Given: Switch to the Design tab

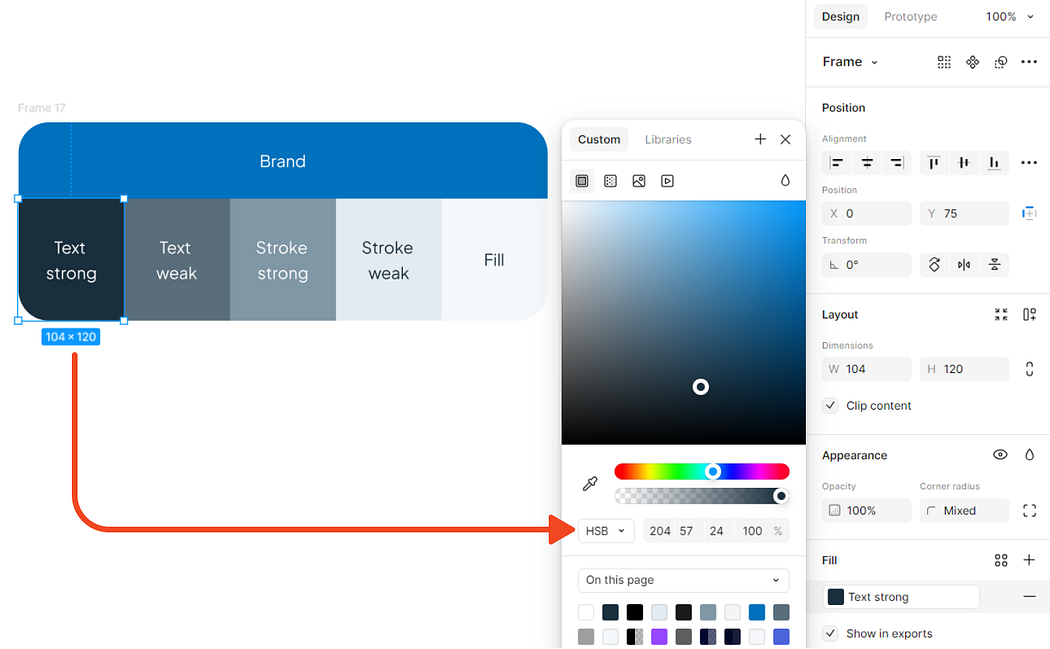Looking at the screenshot, I should coord(840,17).
